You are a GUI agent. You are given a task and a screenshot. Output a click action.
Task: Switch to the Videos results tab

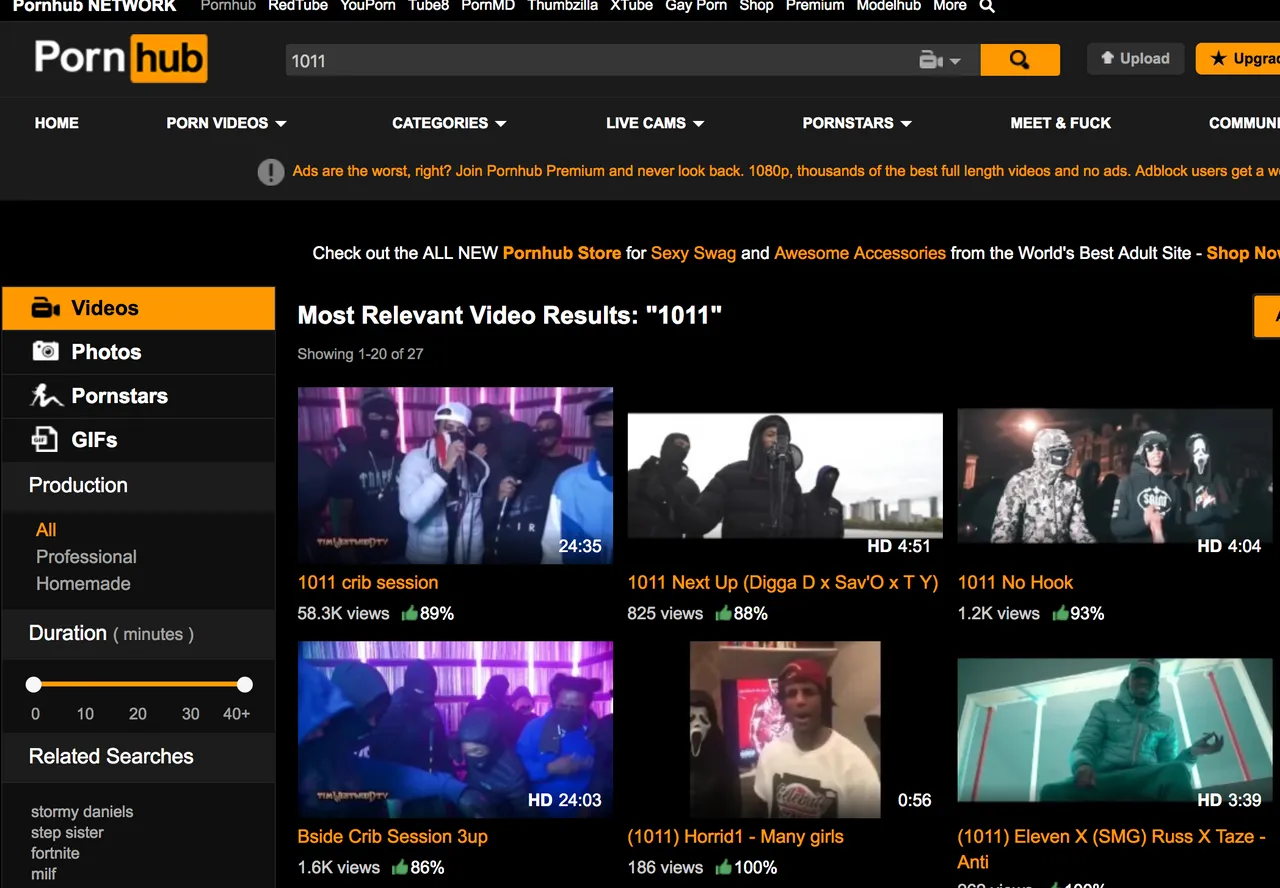138,308
